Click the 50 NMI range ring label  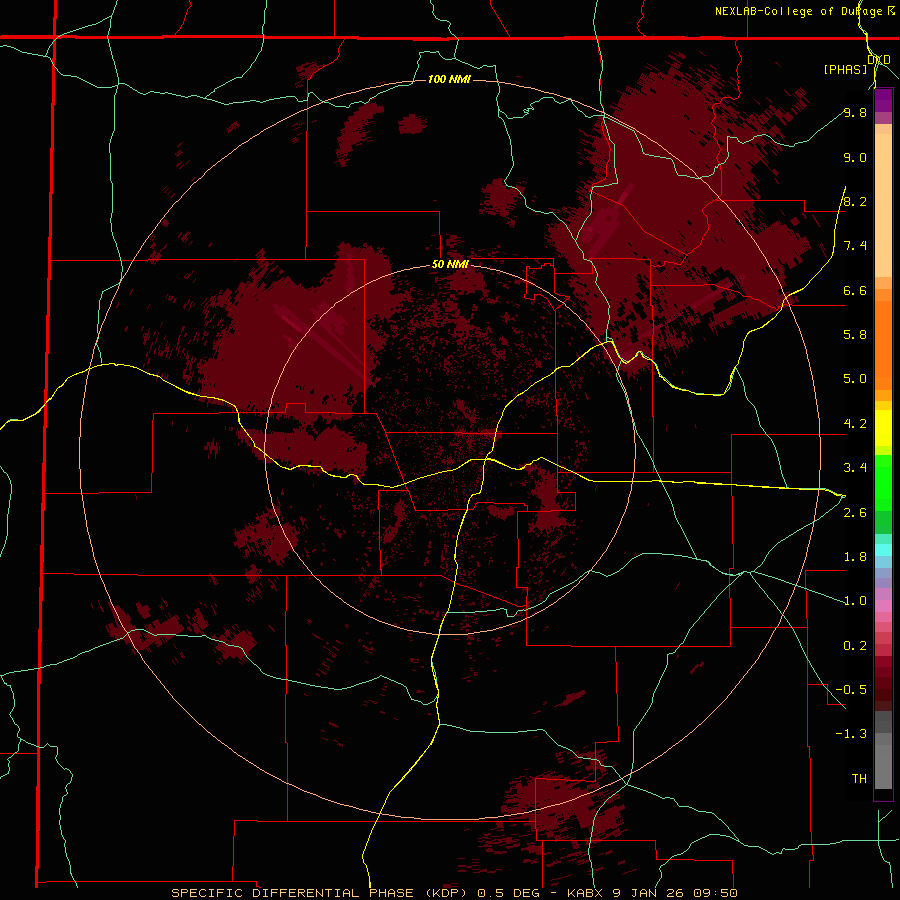click(x=450, y=265)
